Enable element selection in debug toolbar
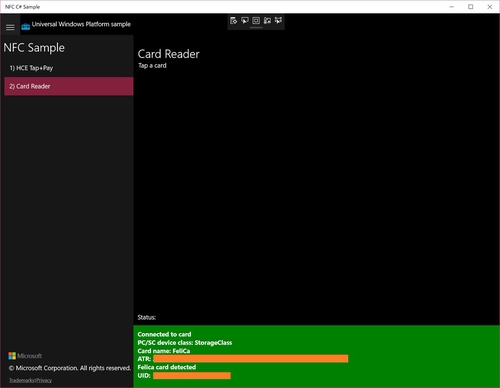Image resolution: width=500 pixels, height=388 pixels. click(245, 21)
